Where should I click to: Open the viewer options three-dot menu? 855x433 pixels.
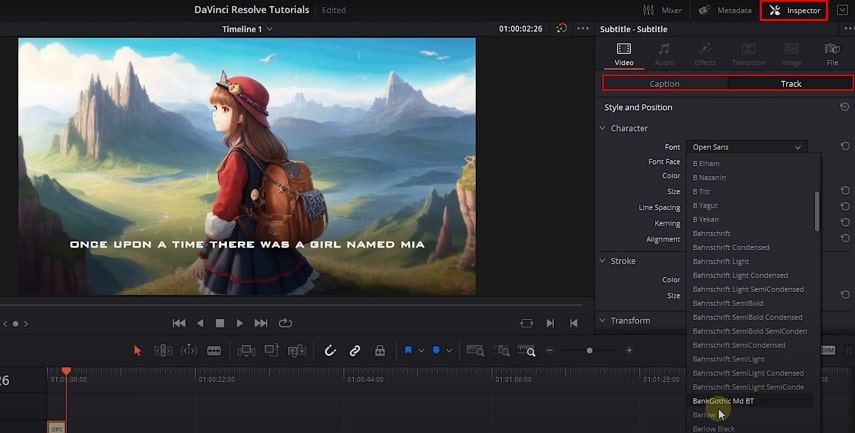point(583,28)
